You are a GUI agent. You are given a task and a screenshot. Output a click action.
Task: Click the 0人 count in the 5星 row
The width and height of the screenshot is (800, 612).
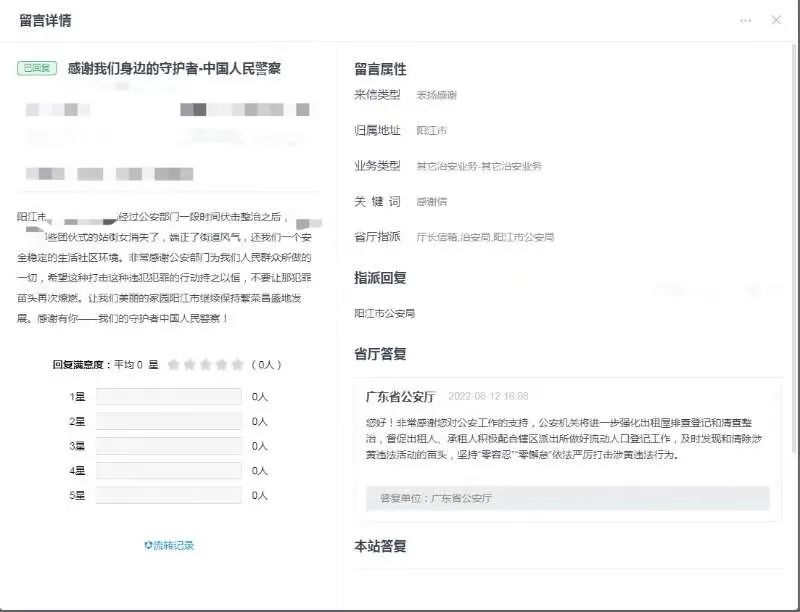coord(260,495)
